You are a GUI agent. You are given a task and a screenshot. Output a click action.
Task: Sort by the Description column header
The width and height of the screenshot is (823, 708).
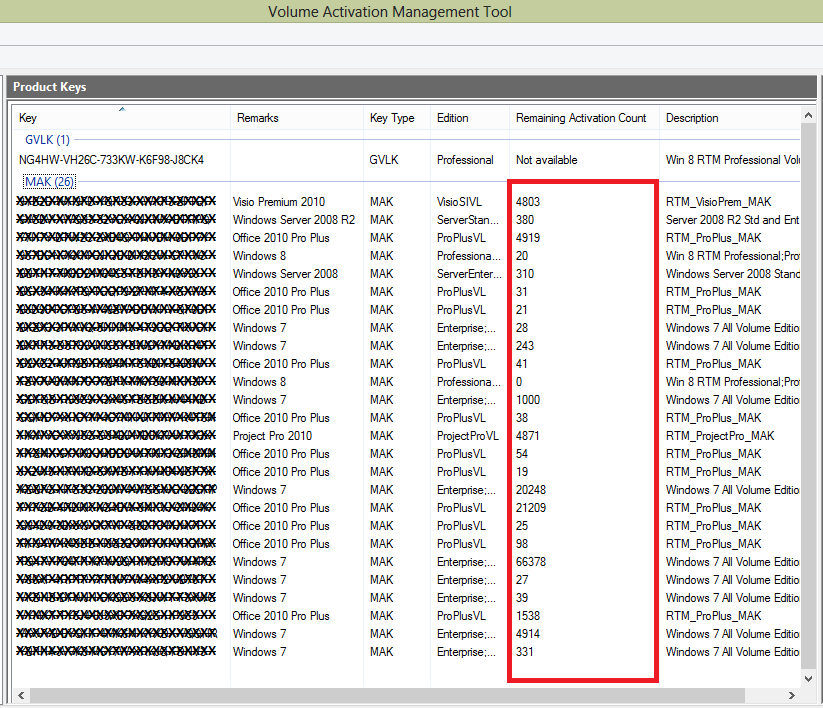730,118
